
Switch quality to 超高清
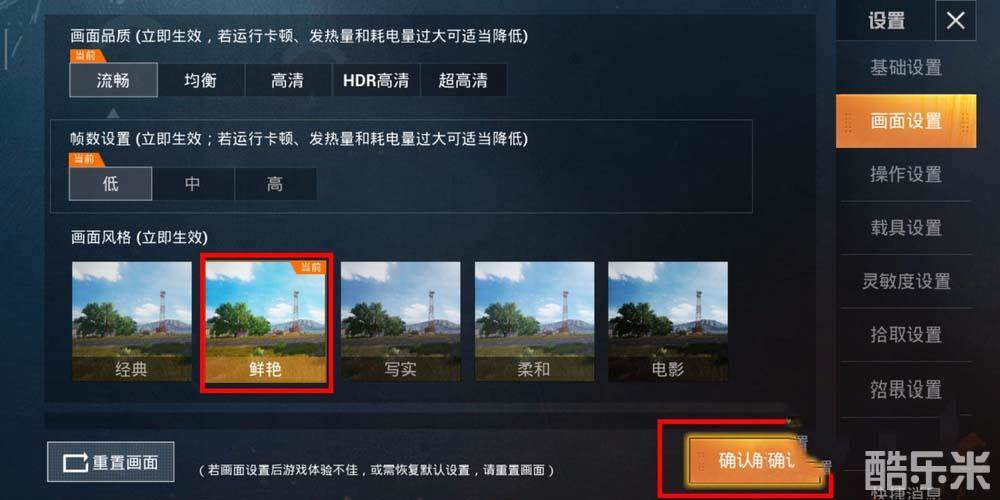(x=463, y=80)
